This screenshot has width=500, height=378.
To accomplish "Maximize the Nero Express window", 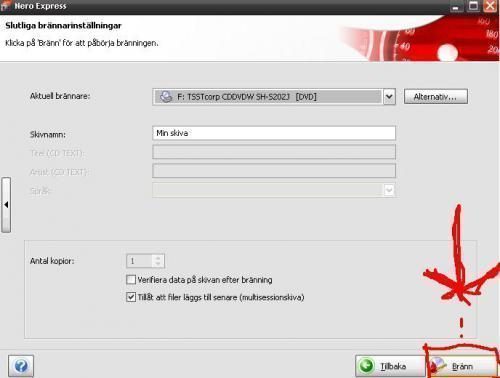I will tap(473, 6).
